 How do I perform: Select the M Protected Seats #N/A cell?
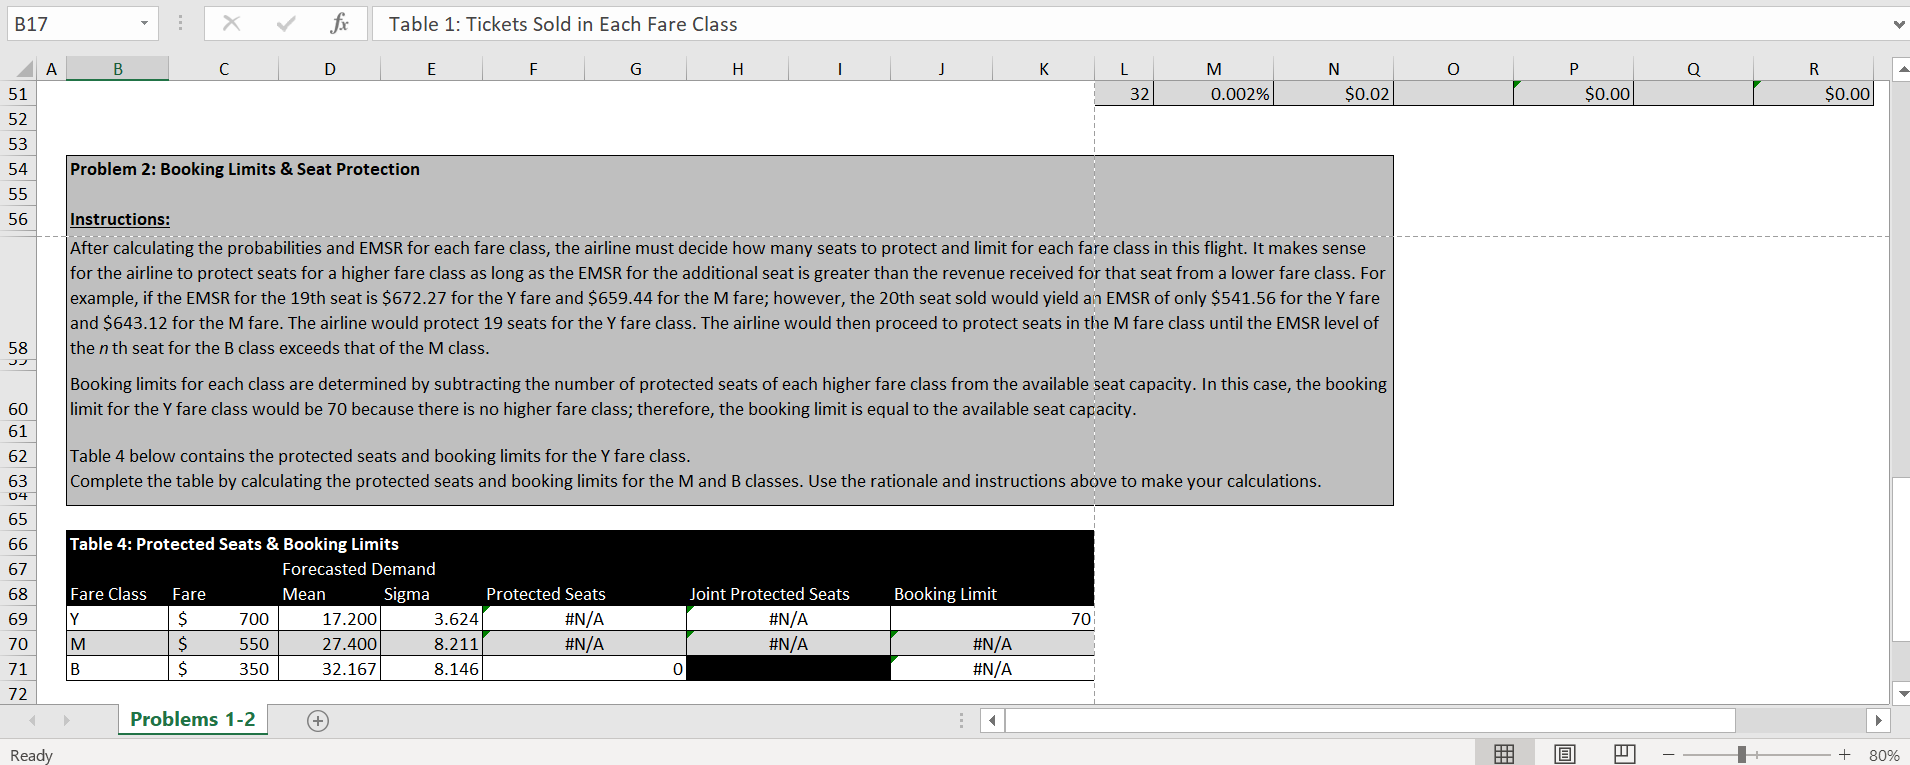pos(585,644)
